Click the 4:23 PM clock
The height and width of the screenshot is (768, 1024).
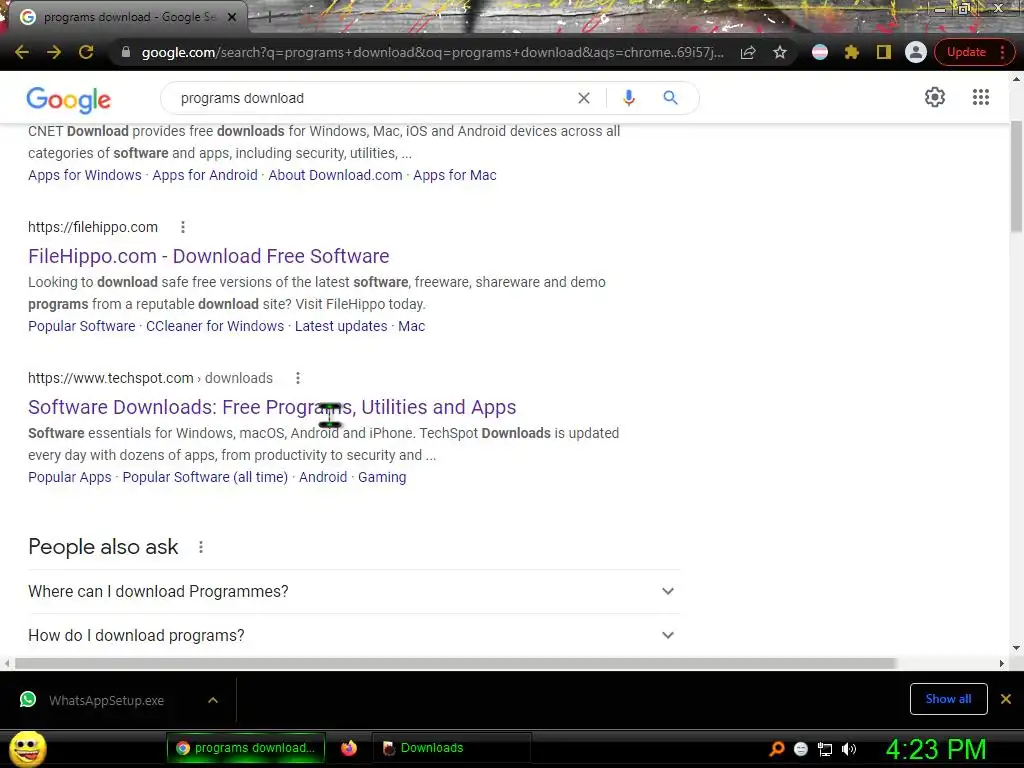(935, 749)
